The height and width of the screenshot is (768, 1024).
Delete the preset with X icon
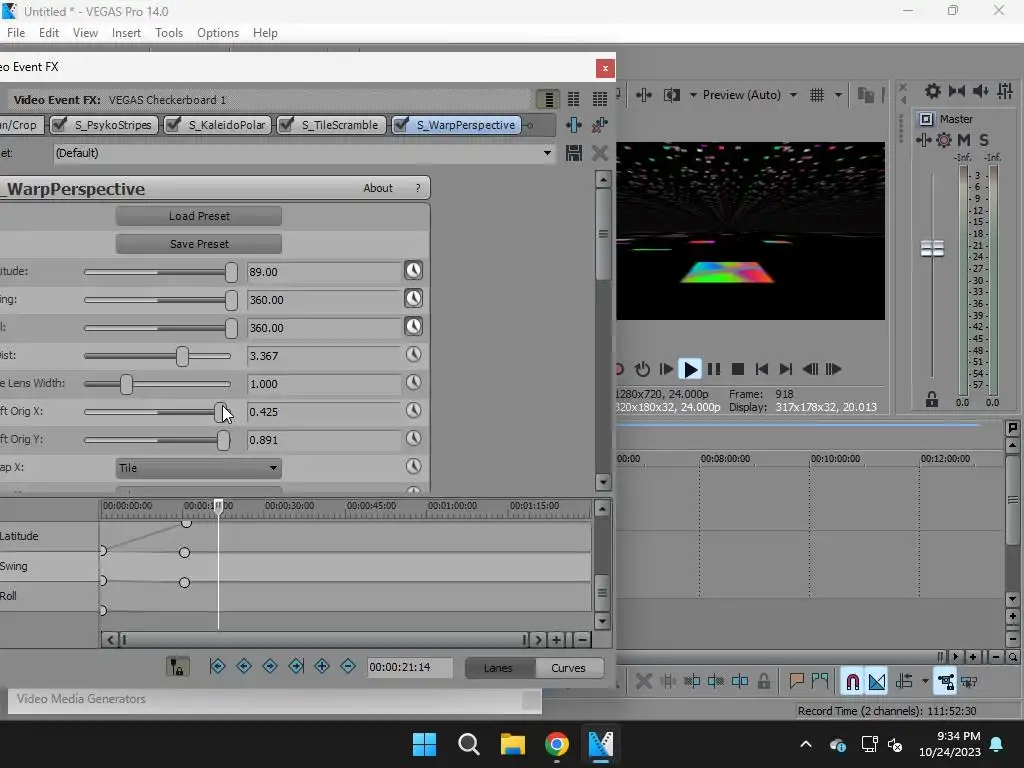pos(600,153)
